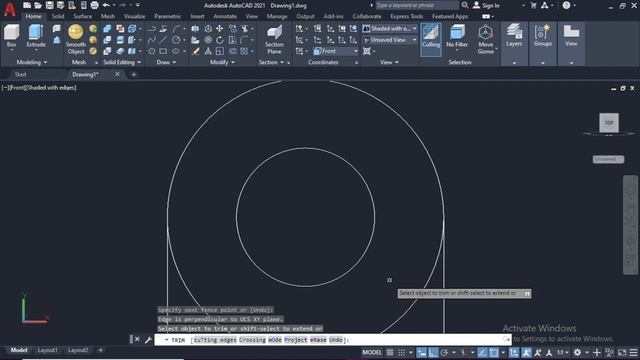Image resolution: width=640 pixels, height=360 pixels.
Task: Add a new drawing tab with plus
Action: point(134,74)
